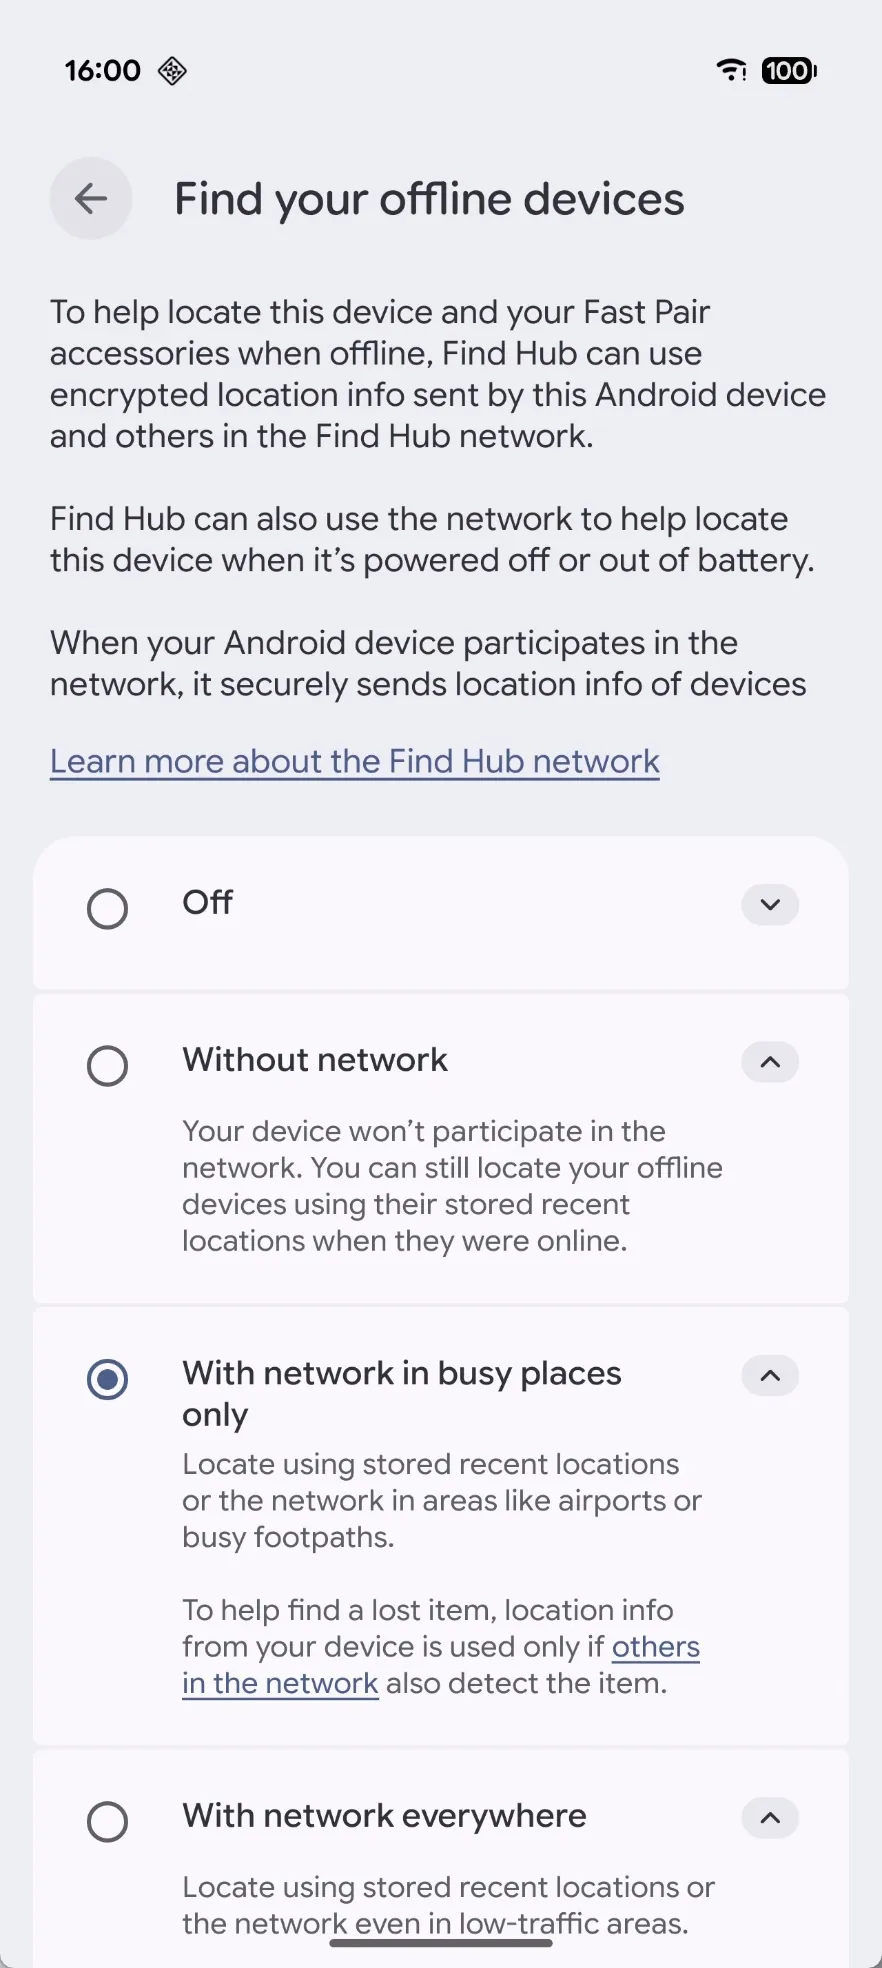Viewport: 882px width, 1968px height.
Task: Tap the Off option label
Action: [x=208, y=903]
